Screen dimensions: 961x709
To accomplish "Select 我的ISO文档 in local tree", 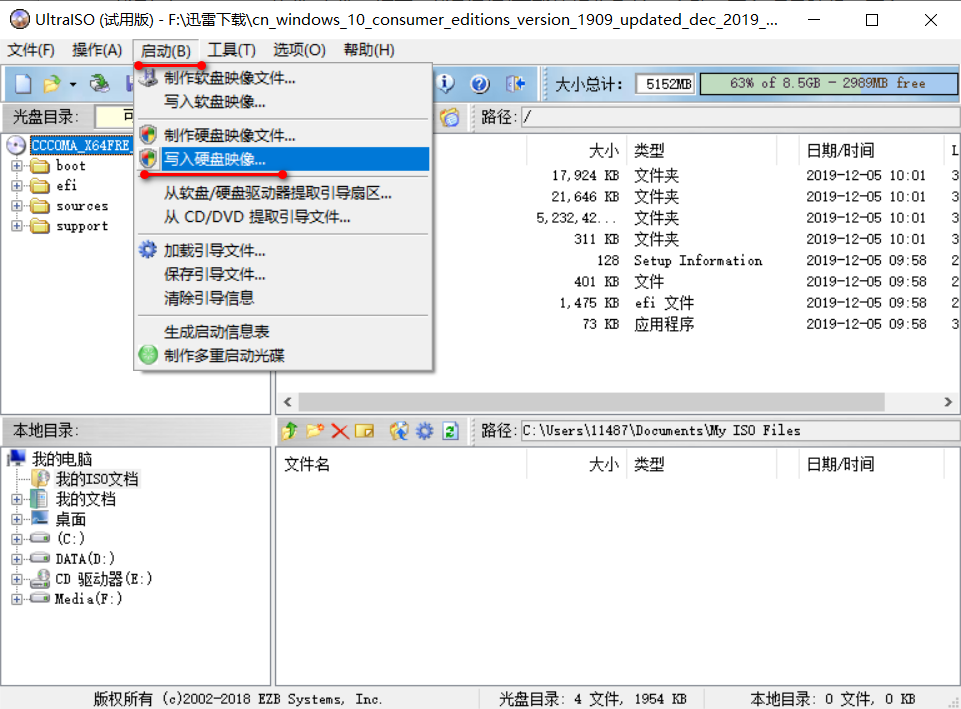I will pyautogui.click(x=97, y=479).
